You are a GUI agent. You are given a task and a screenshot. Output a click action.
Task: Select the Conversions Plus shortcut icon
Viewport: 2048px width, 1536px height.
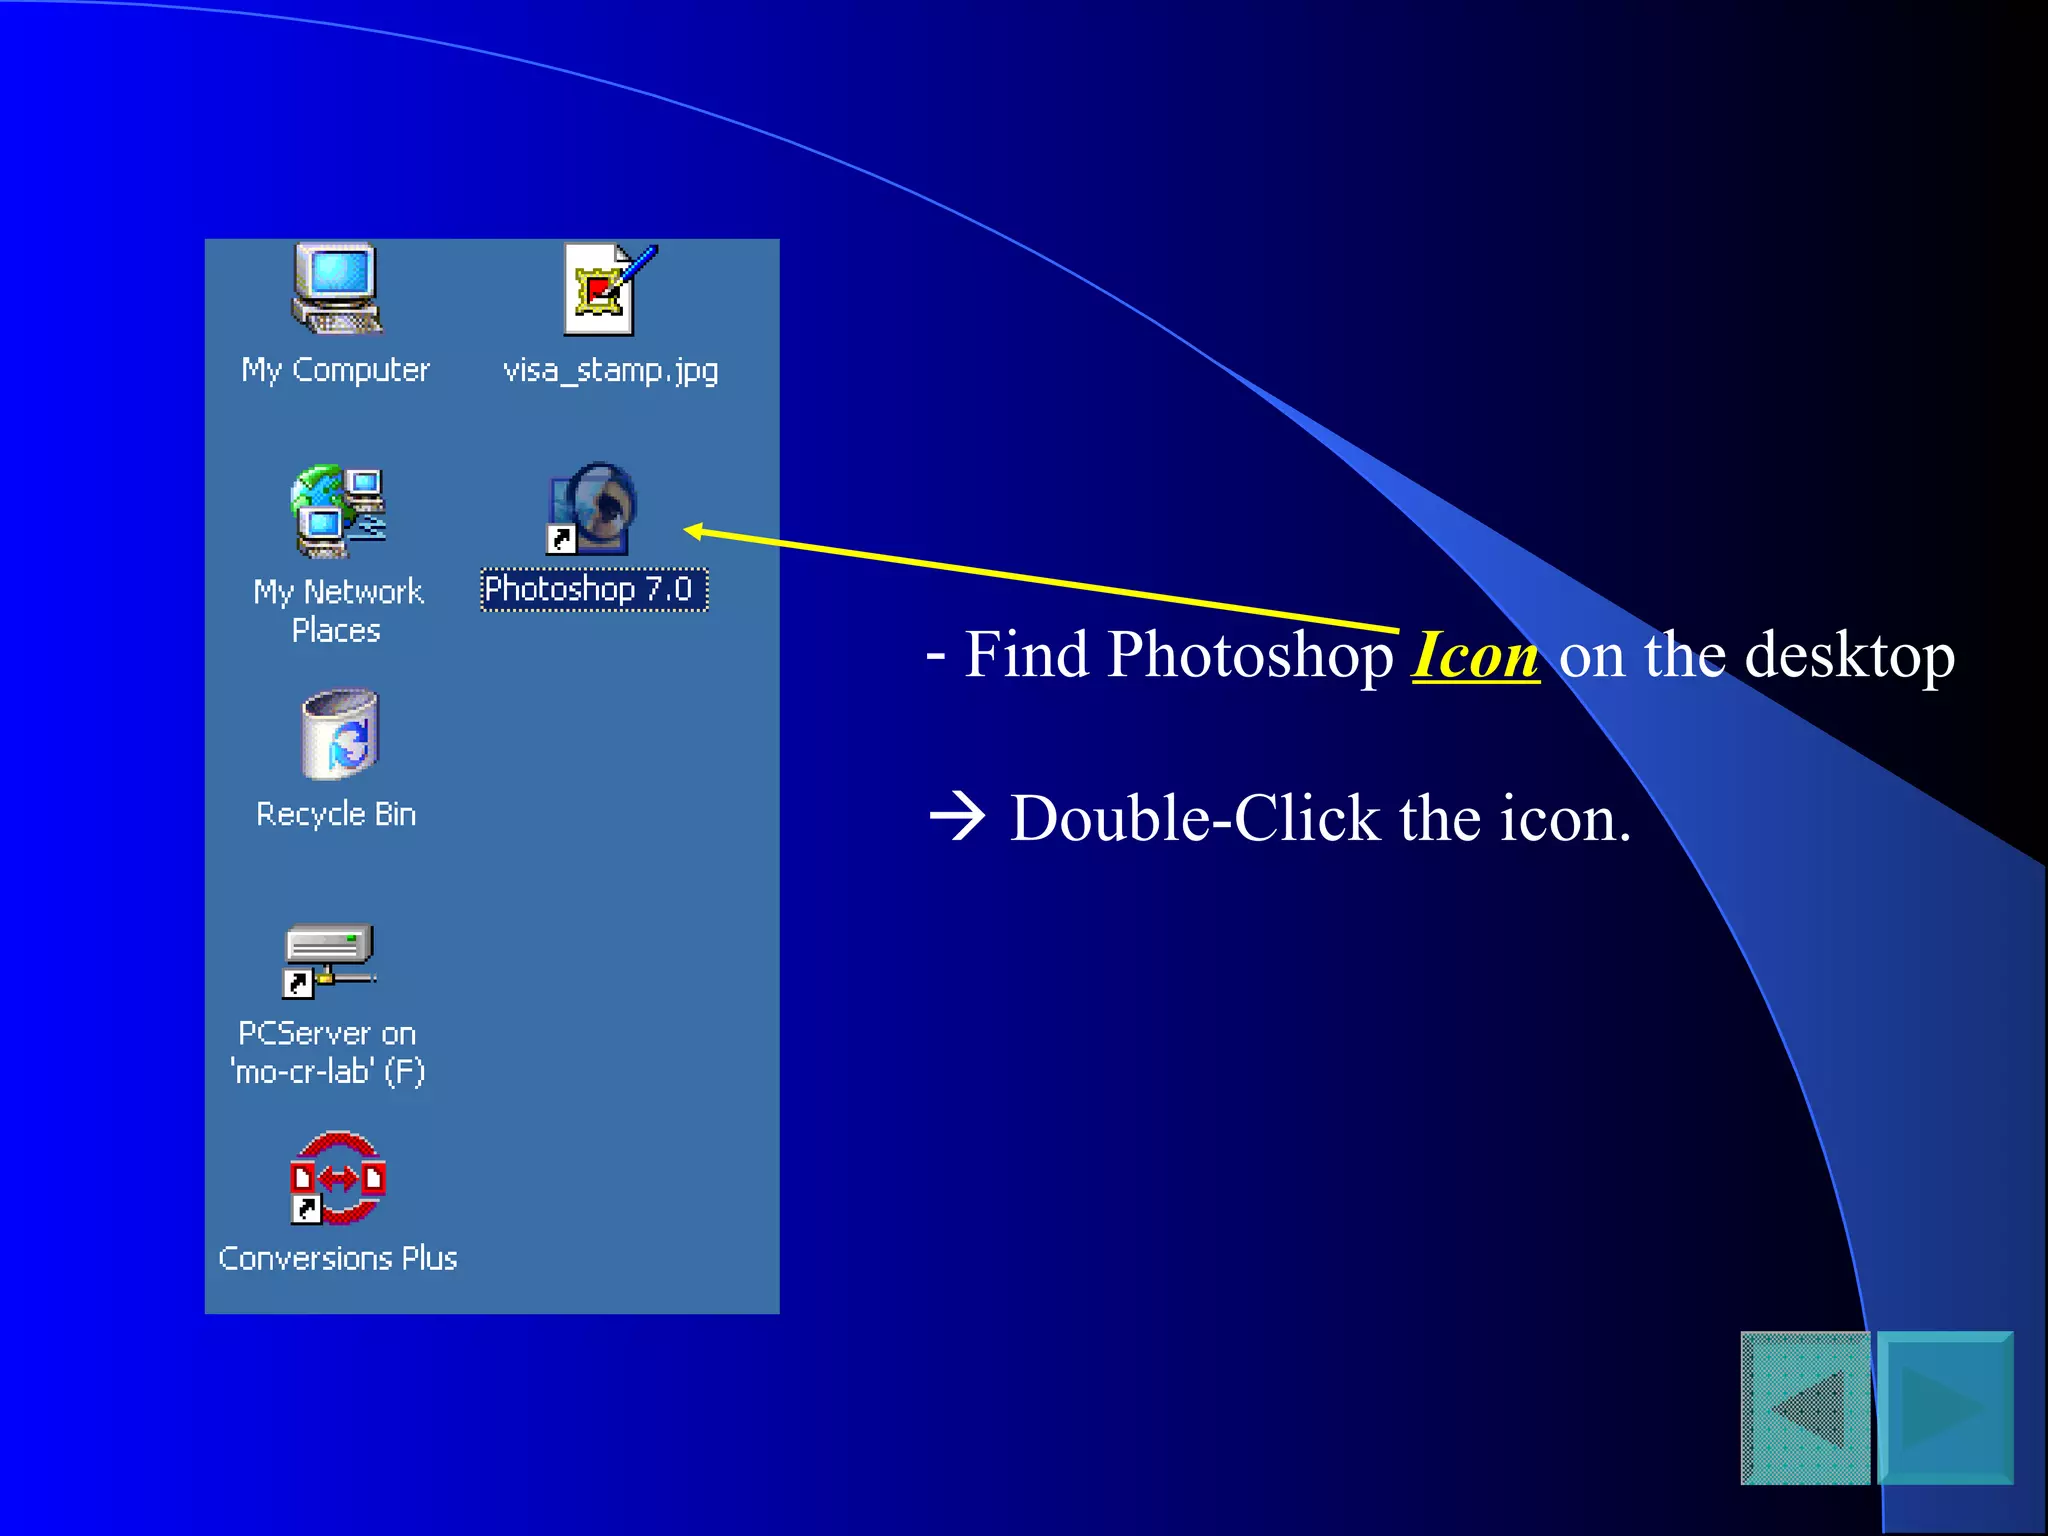(338, 1178)
